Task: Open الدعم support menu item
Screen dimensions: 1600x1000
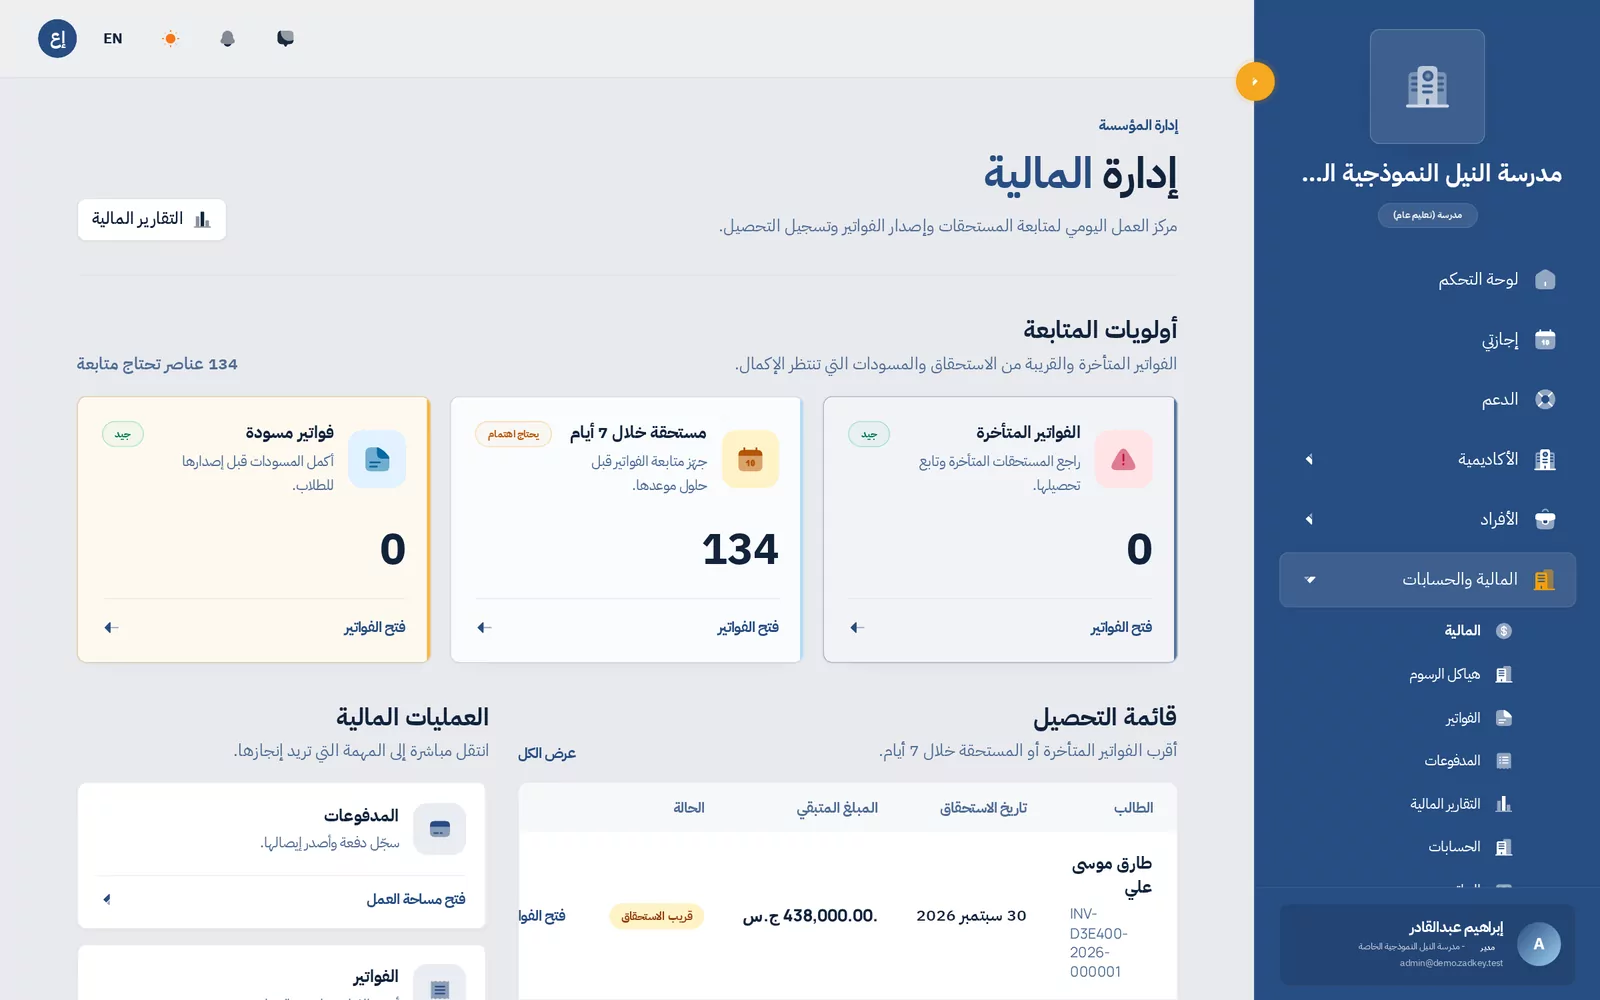Action: pyautogui.click(x=1427, y=399)
